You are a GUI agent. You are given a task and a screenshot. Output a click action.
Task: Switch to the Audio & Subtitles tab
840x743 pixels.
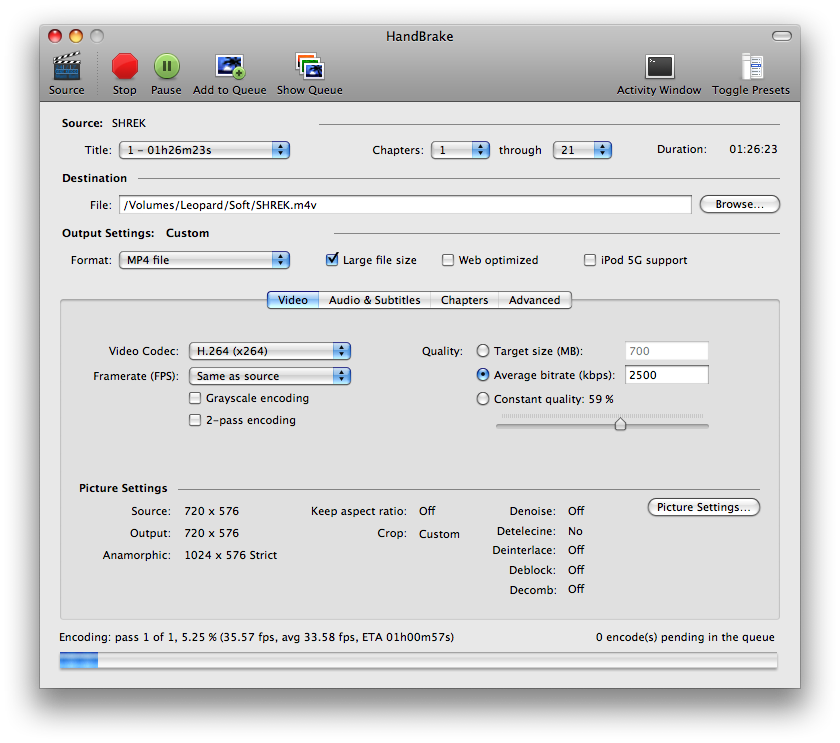(374, 300)
